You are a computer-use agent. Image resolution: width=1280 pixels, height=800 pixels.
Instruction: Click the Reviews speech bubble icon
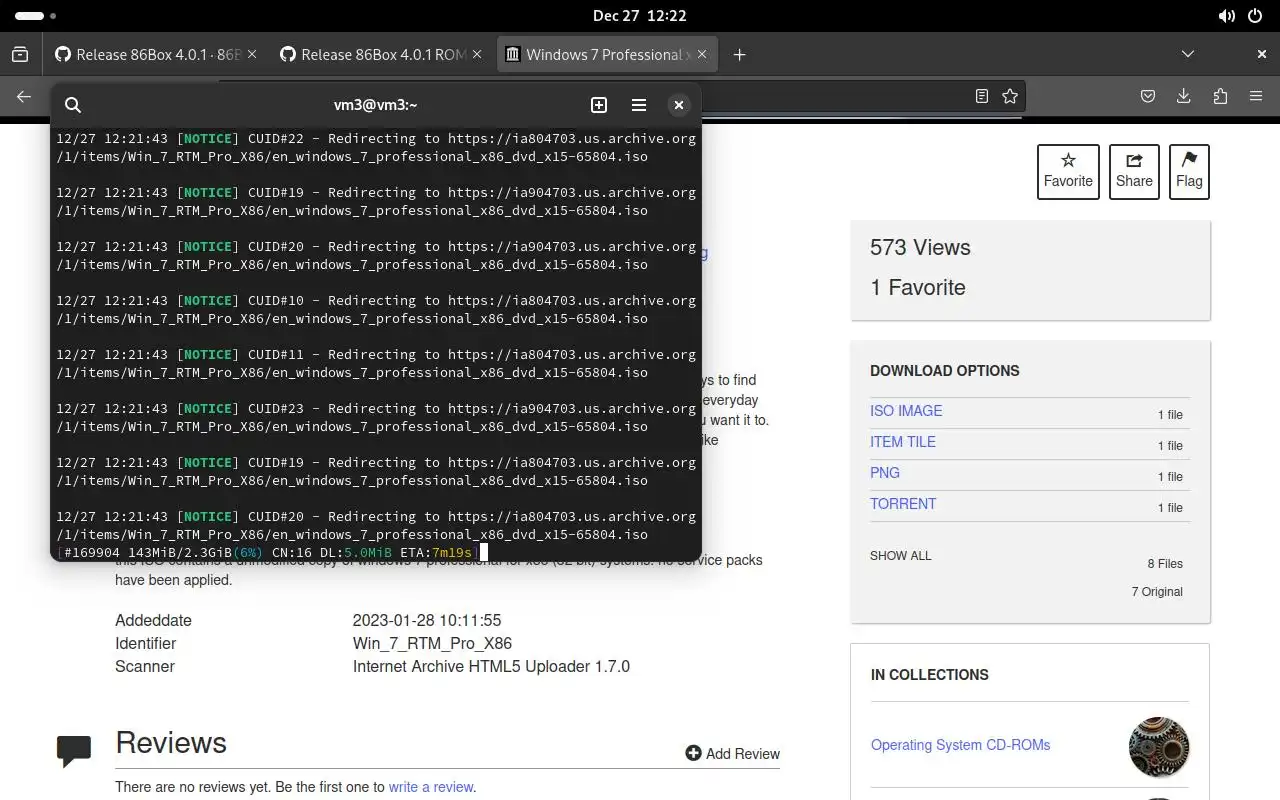click(74, 751)
